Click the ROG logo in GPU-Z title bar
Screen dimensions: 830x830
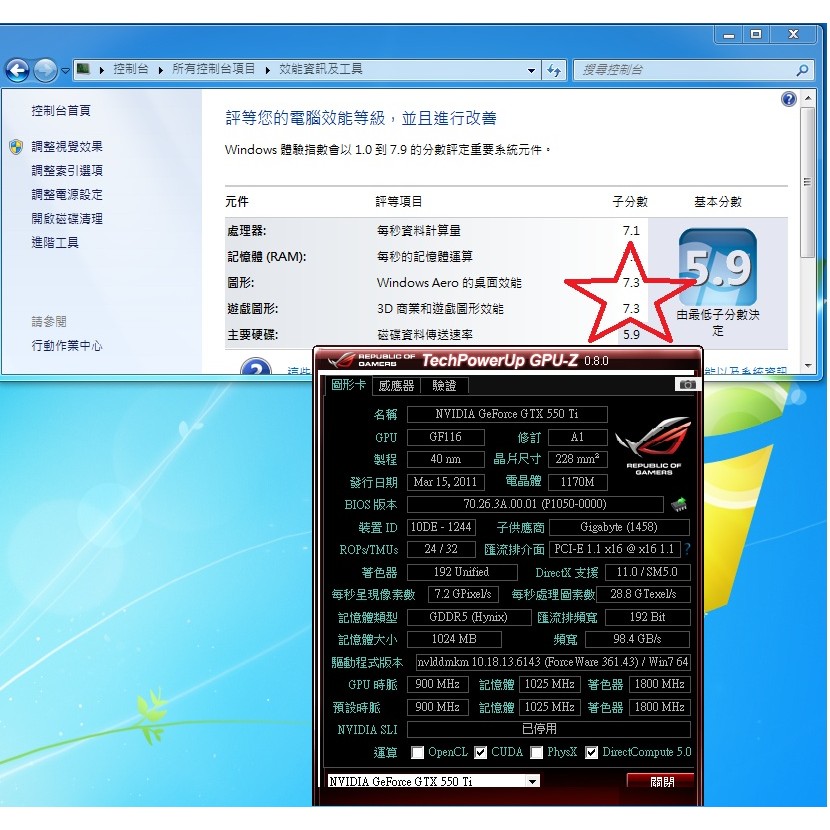click(x=342, y=360)
